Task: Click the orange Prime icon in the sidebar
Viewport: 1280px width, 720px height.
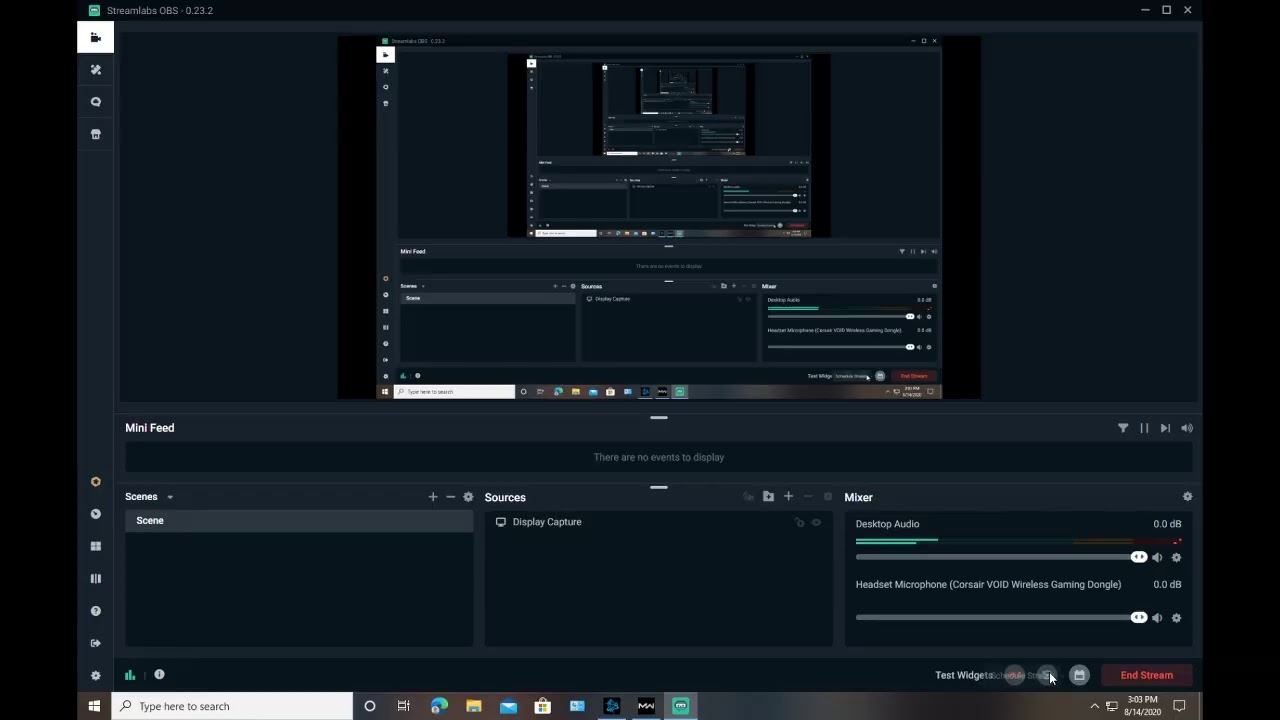Action: tap(96, 482)
